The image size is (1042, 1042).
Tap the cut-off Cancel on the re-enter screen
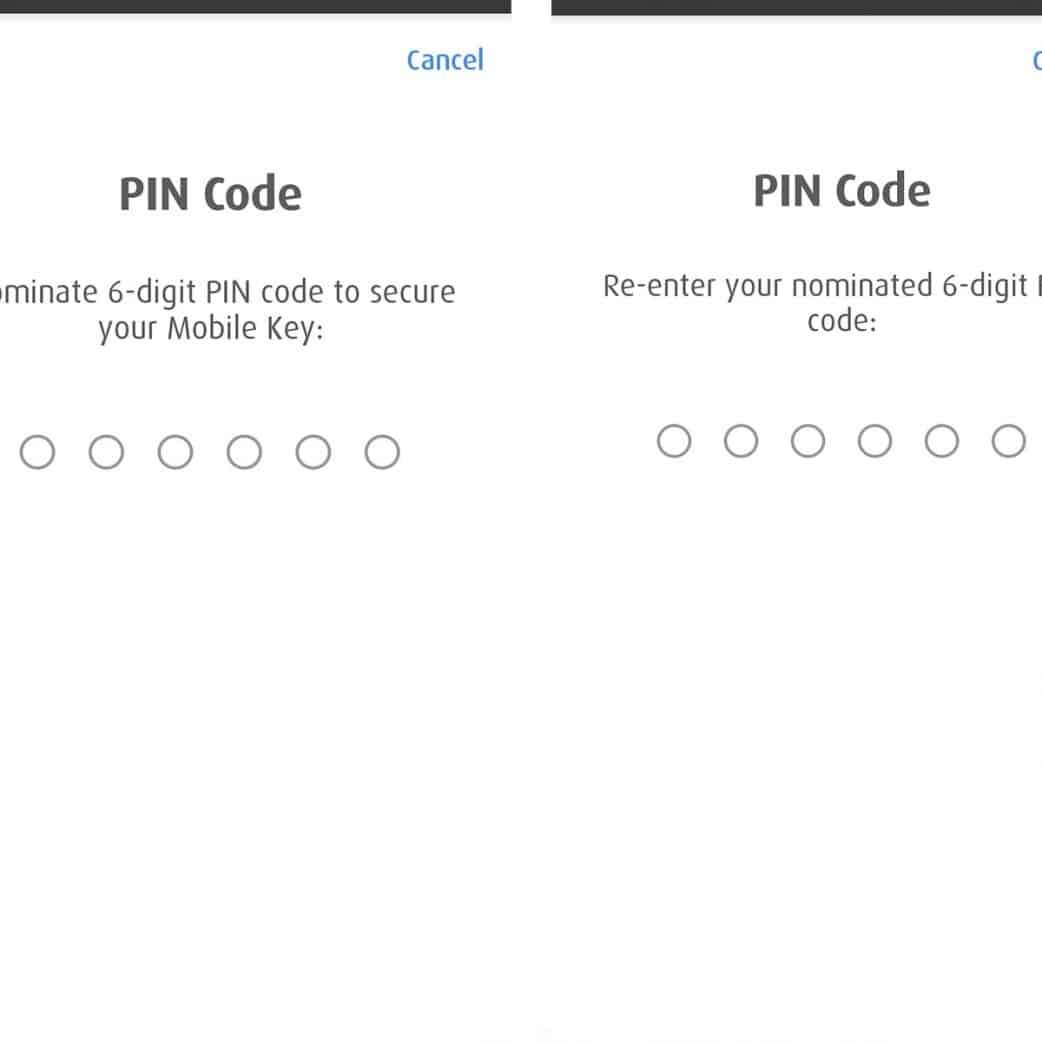click(1036, 60)
